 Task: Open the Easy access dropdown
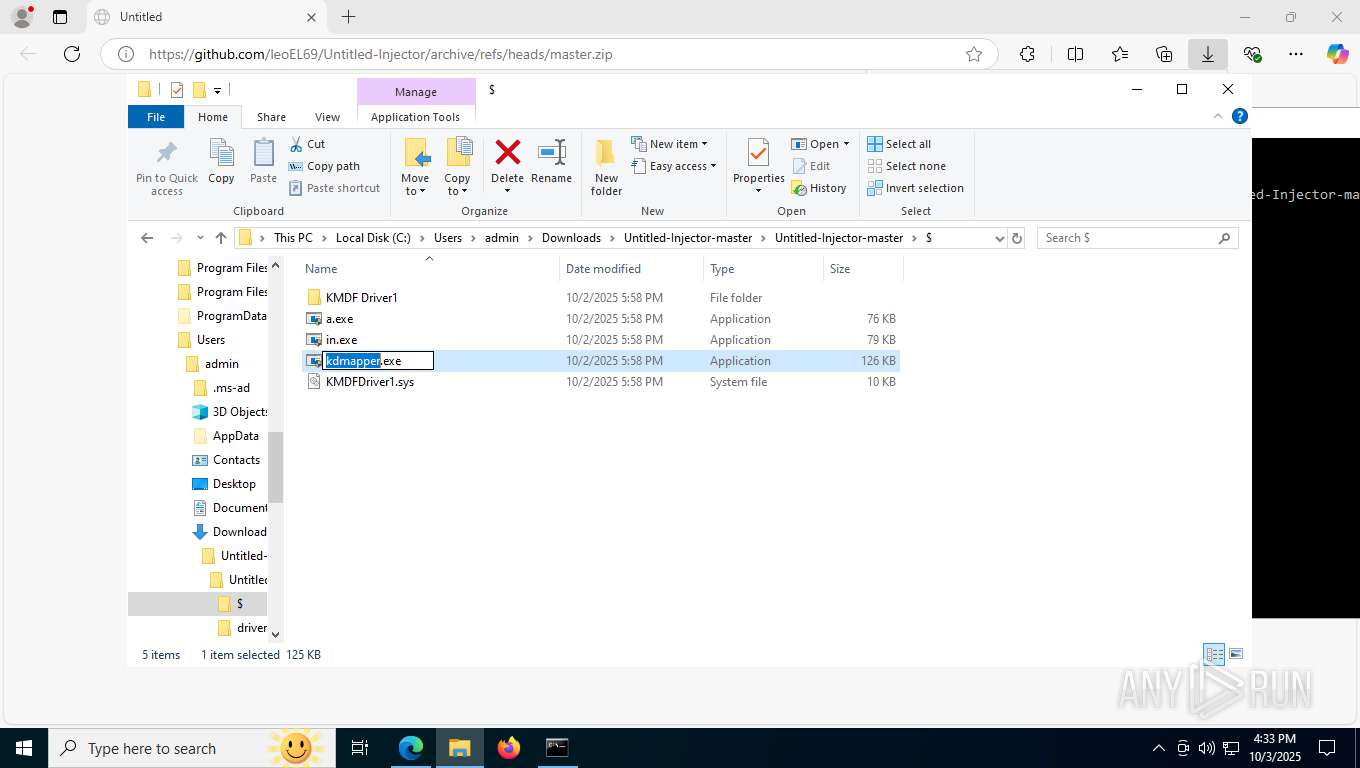tap(674, 166)
